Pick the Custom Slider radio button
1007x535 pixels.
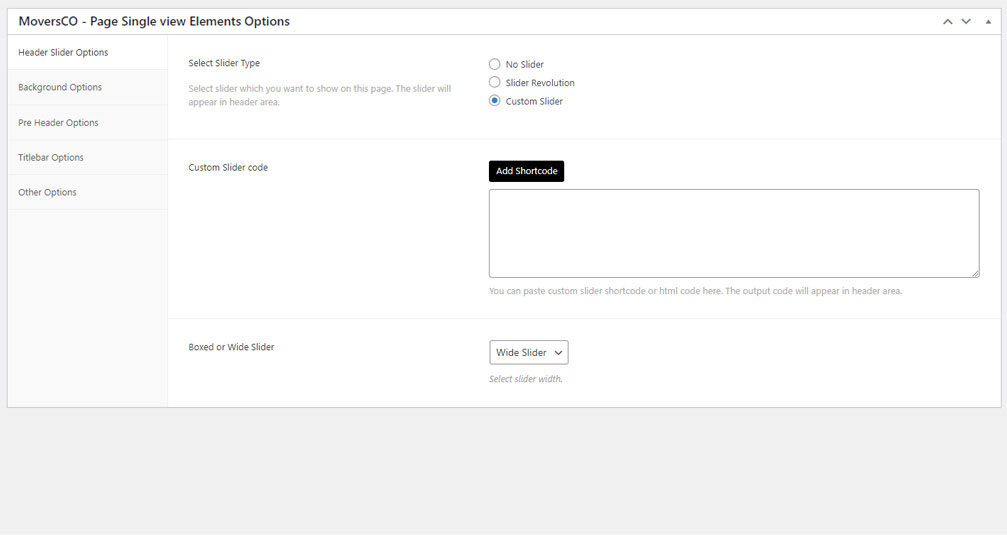tap(495, 101)
